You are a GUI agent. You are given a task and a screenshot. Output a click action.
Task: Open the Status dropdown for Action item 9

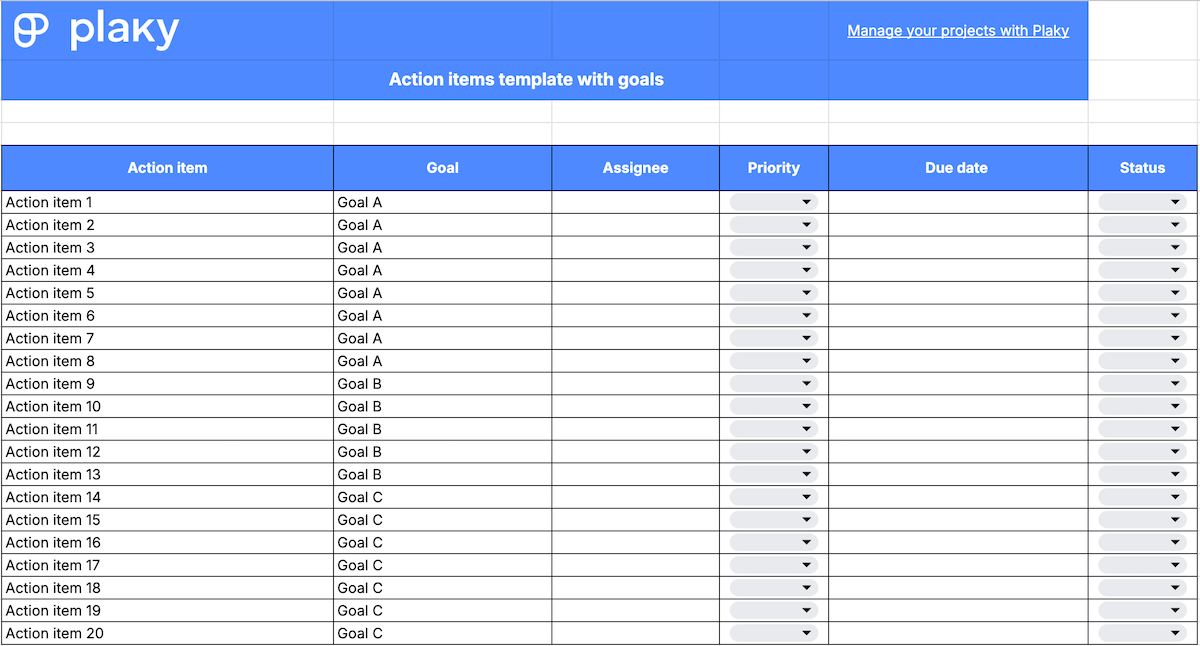[x=1141, y=383]
